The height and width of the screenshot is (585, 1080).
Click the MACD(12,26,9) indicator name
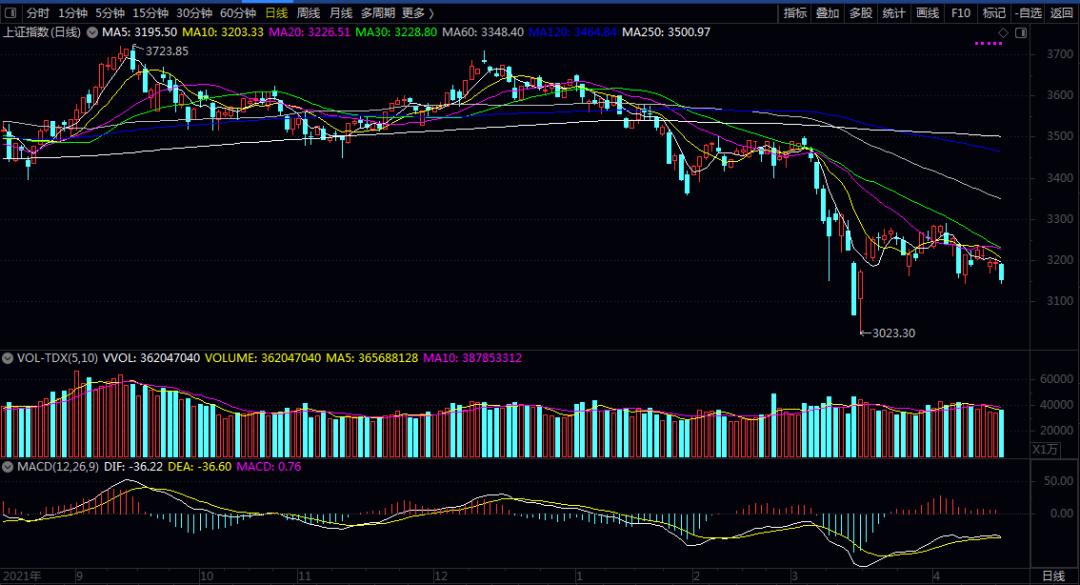pyautogui.click(x=58, y=466)
